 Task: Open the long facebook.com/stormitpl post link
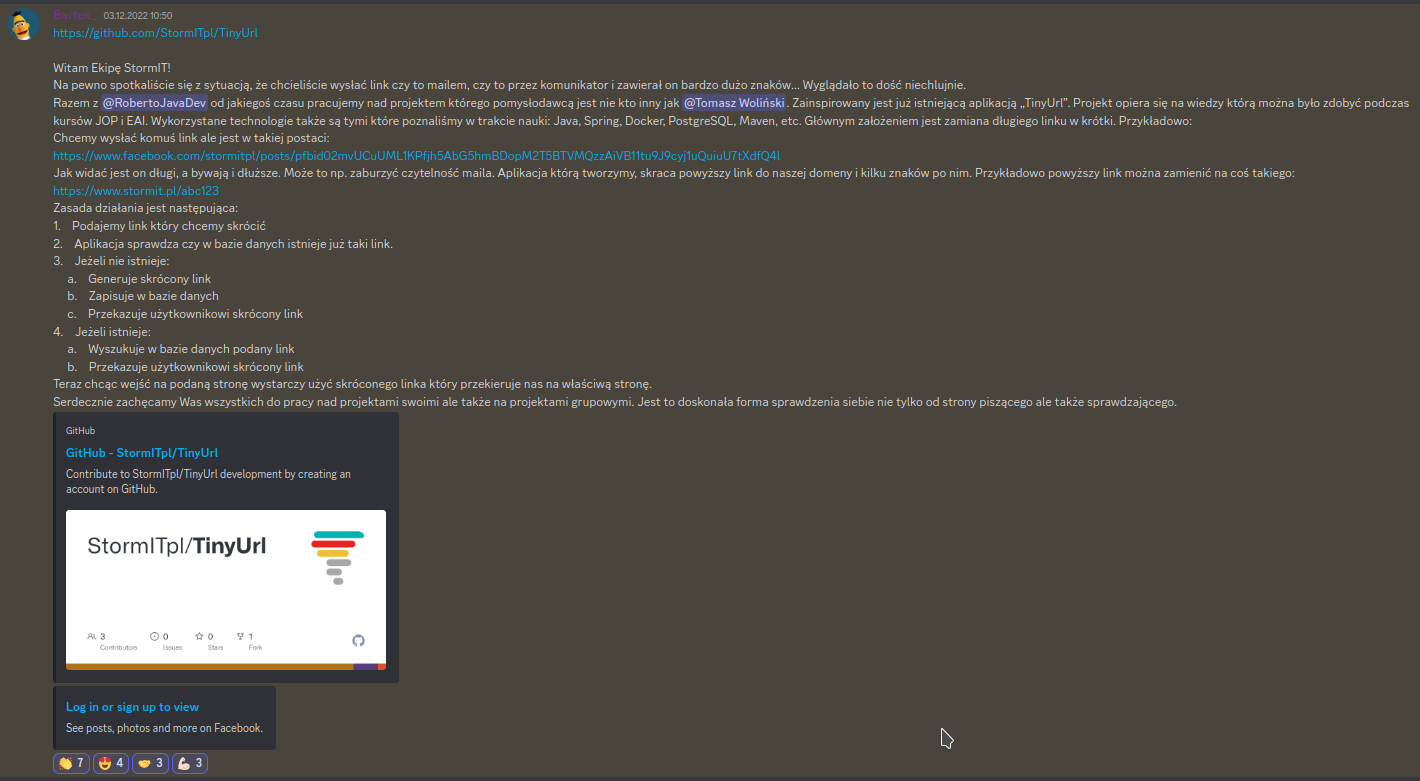[416, 156]
